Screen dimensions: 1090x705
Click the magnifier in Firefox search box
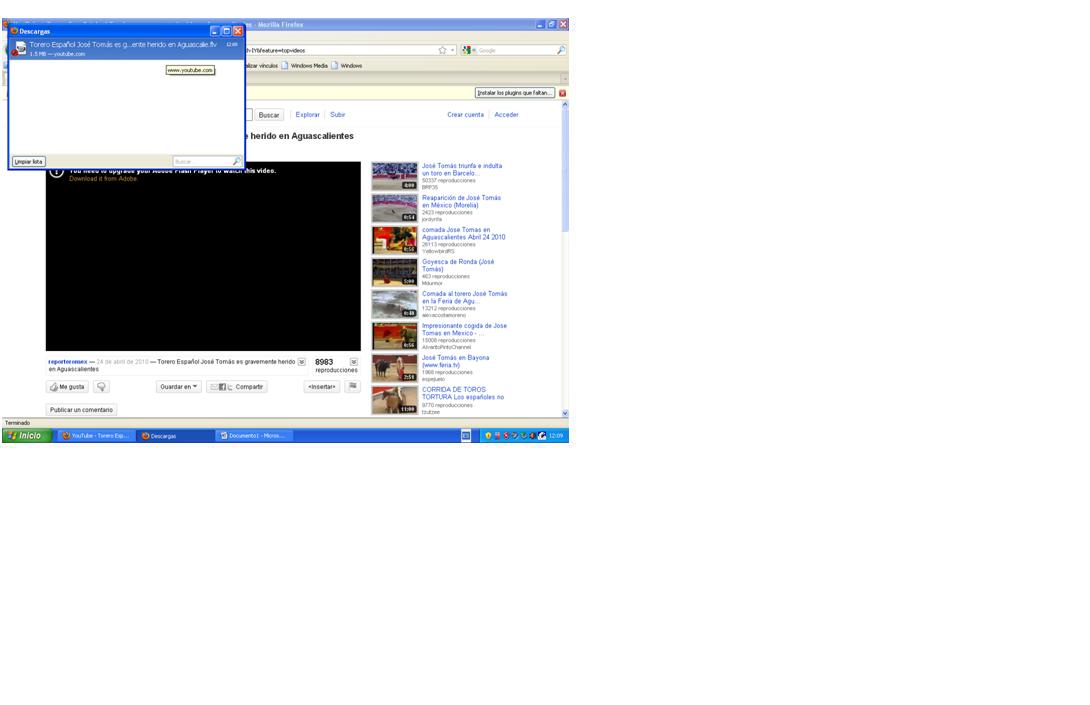click(x=561, y=50)
